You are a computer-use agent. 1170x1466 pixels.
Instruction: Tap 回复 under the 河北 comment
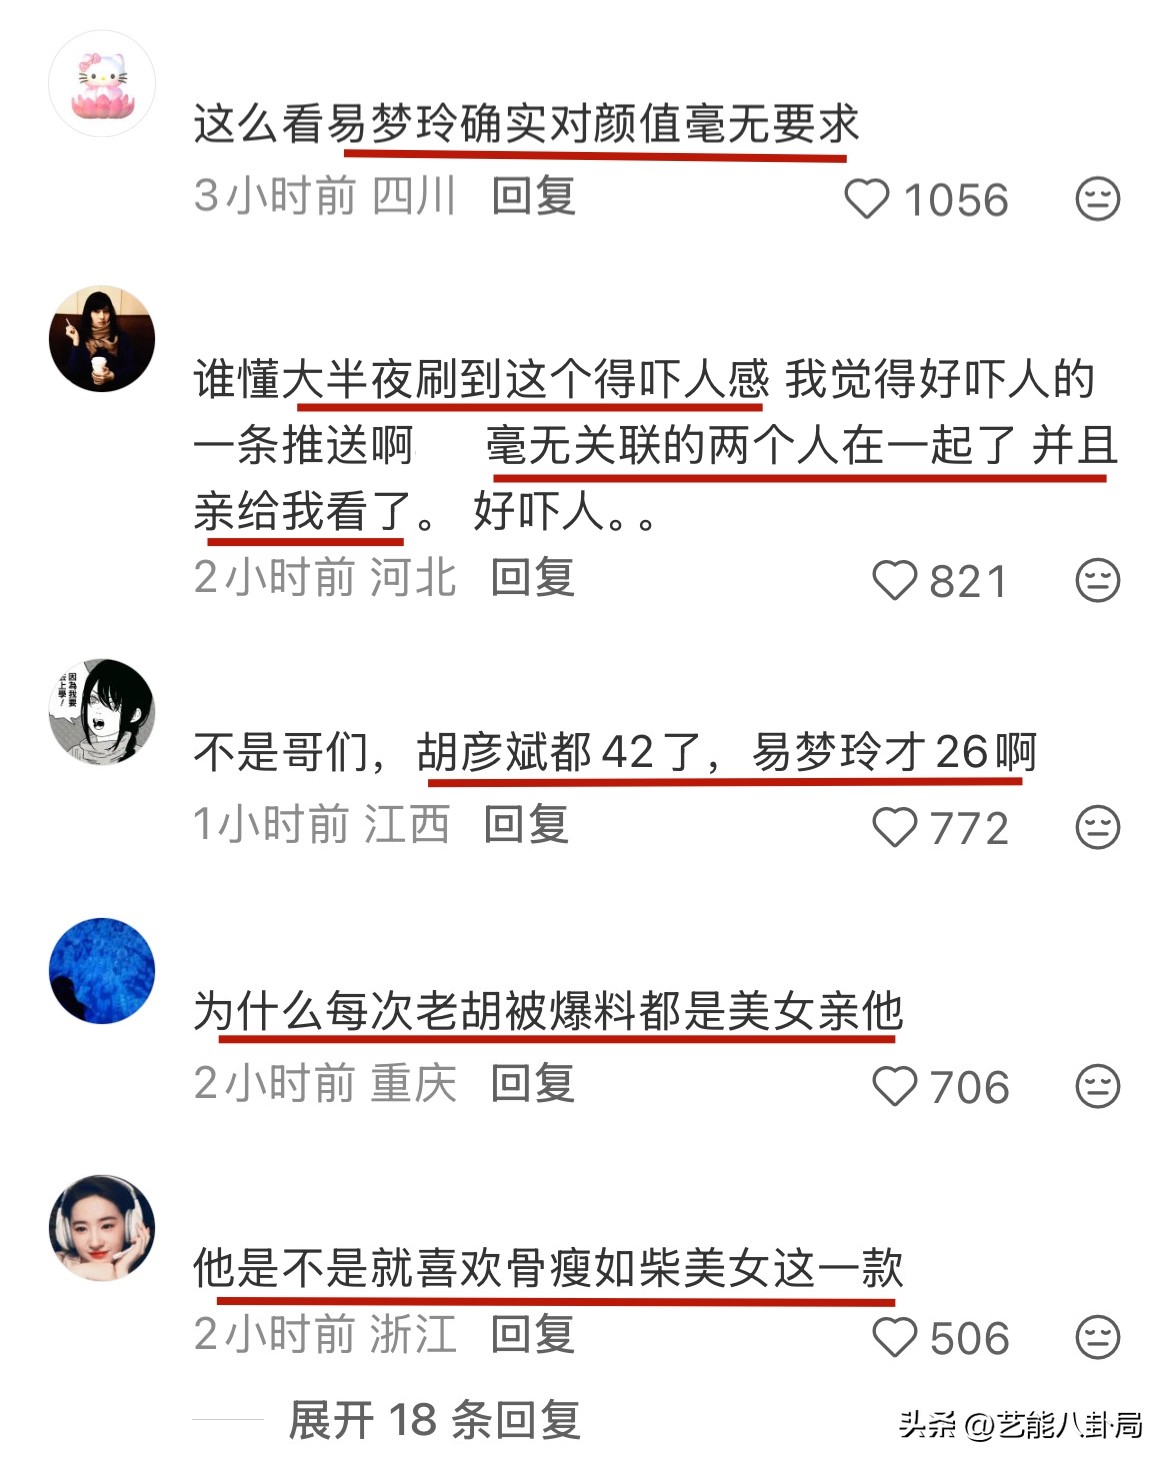(x=533, y=577)
